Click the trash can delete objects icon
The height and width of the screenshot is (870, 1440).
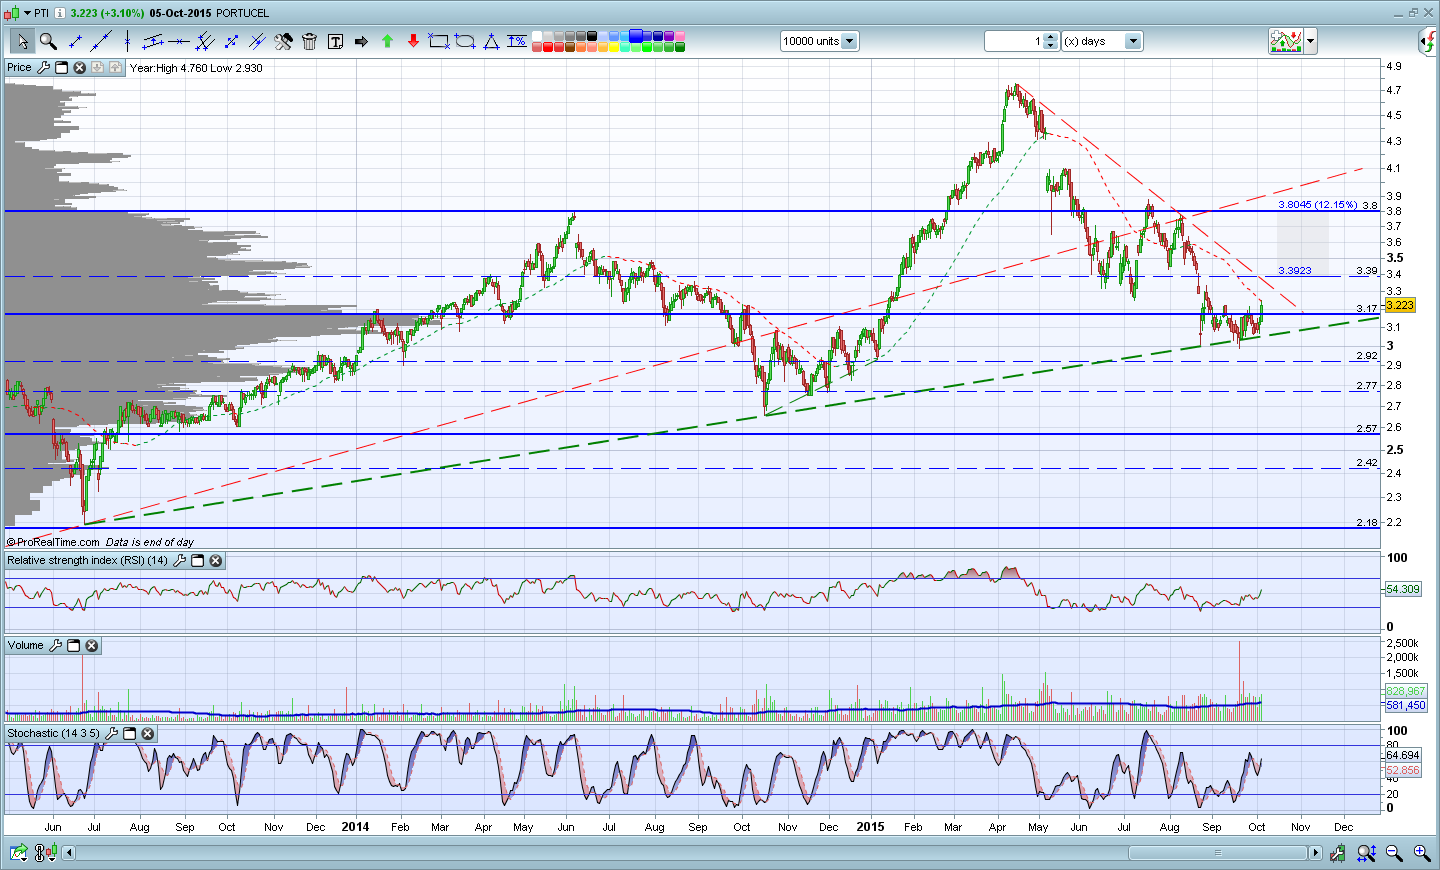(x=309, y=41)
